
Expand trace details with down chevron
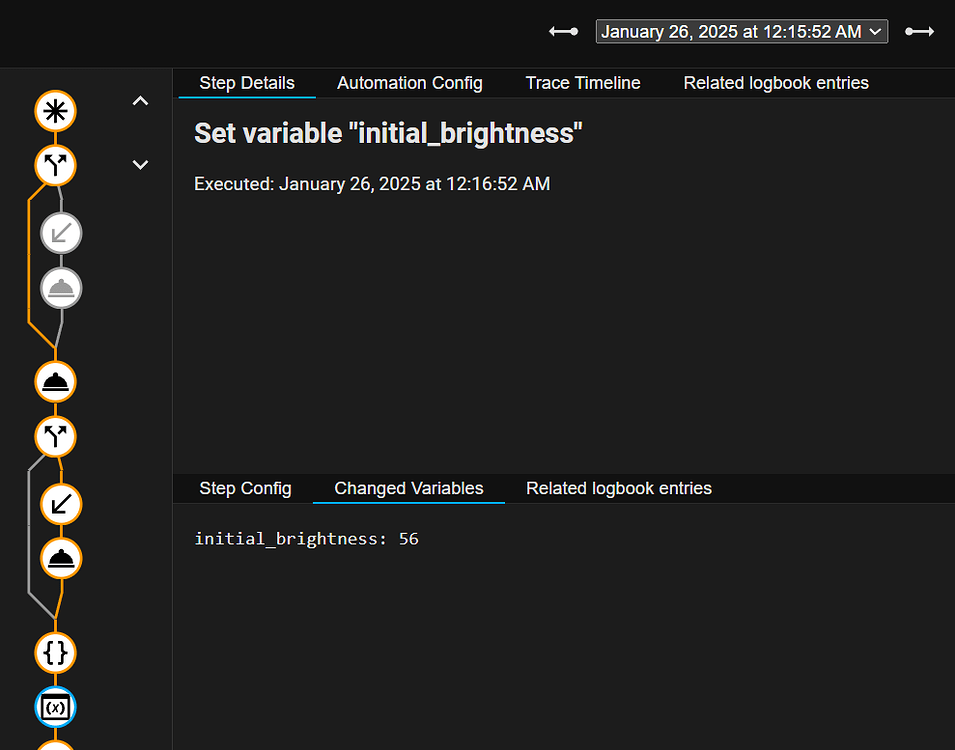pyautogui.click(x=140, y=164)
